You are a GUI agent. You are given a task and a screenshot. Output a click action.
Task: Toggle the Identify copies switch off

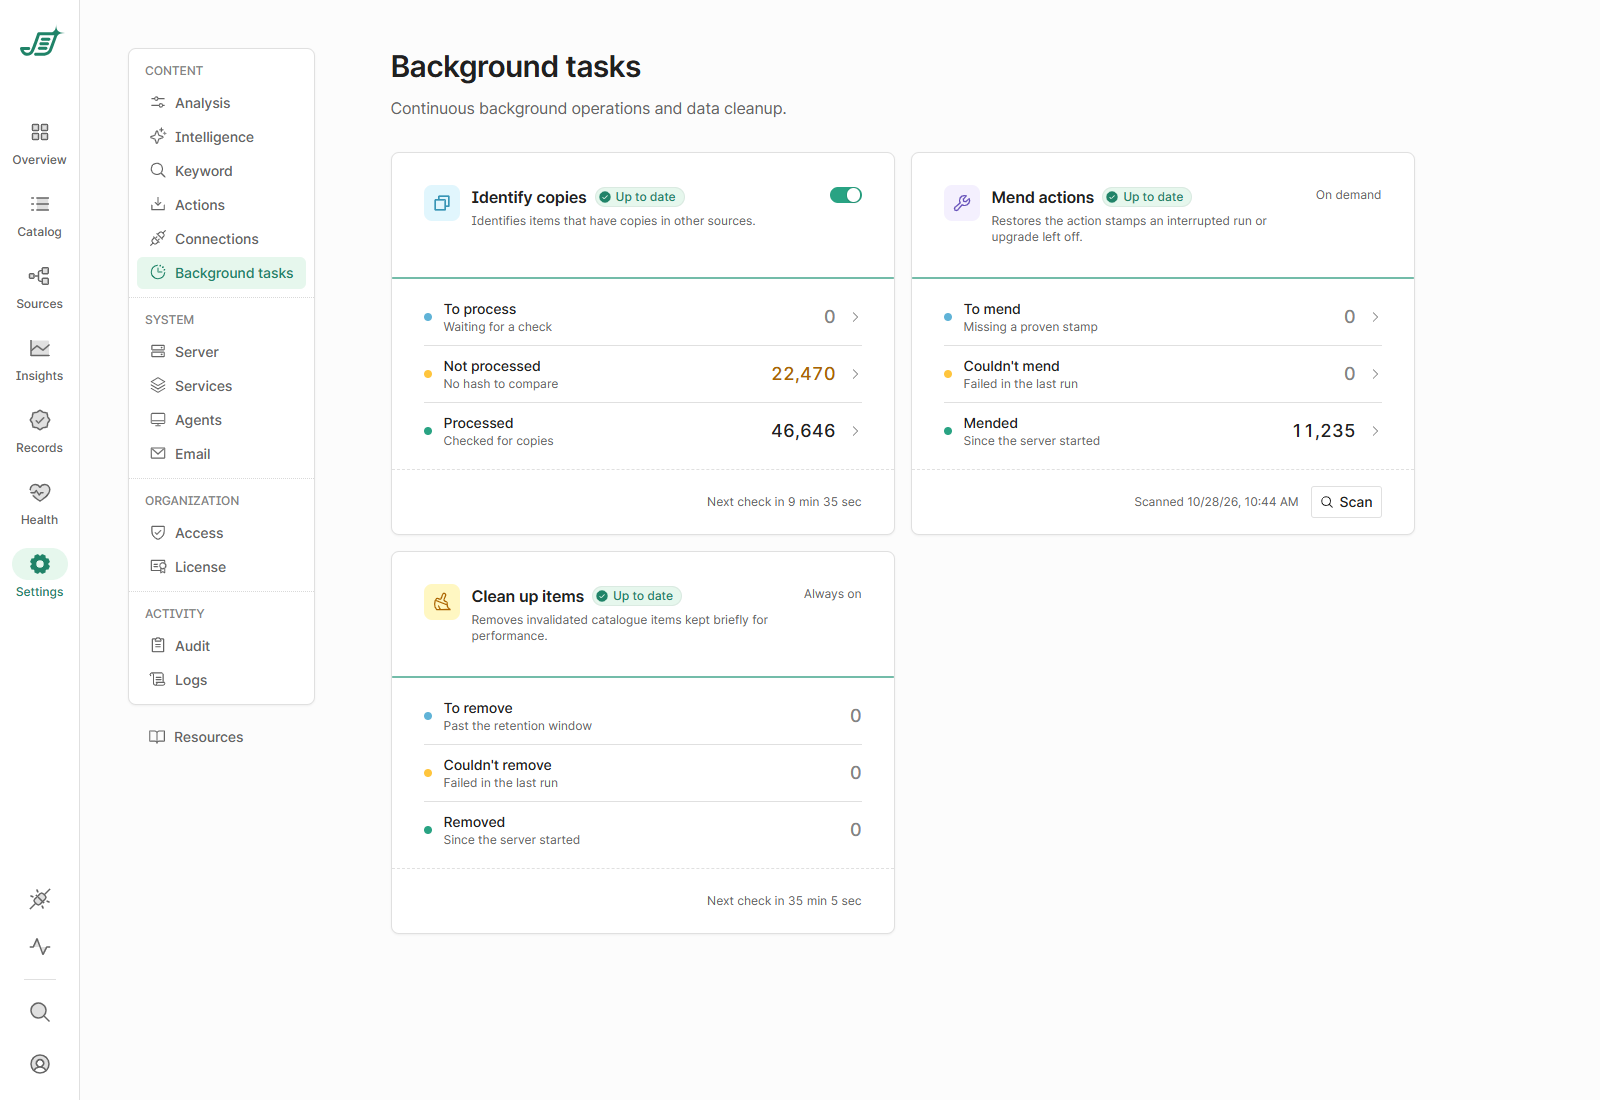[x=846, y=195]
